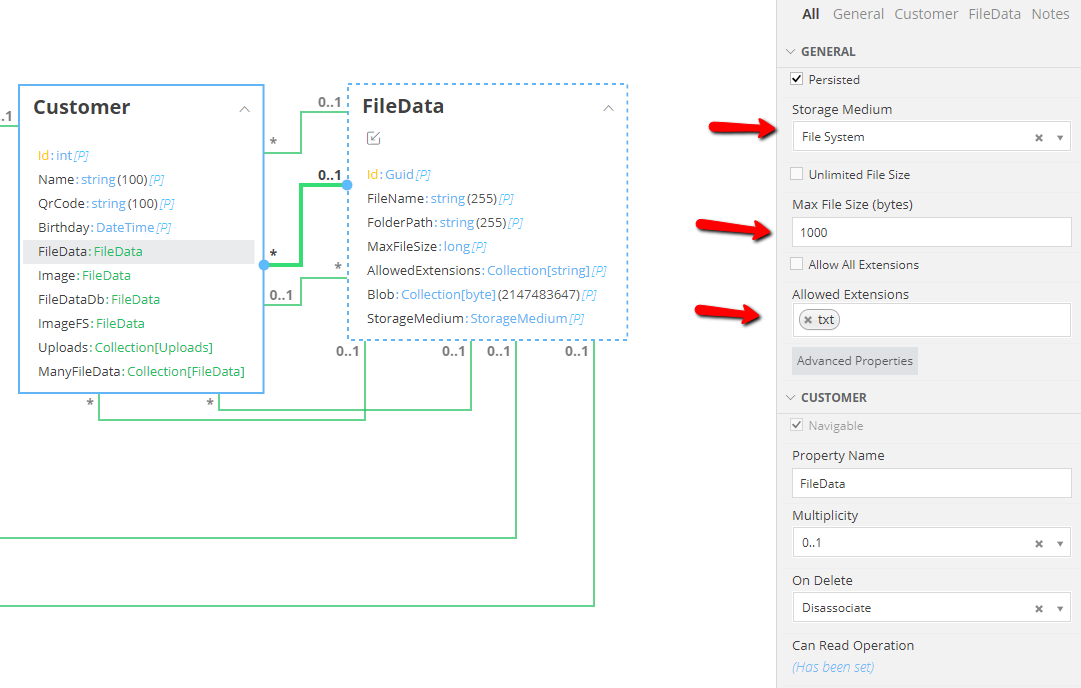The image size is (1081, 688).
Task: Clear the Multiplicity value
Action: [x=1039, y=544]
